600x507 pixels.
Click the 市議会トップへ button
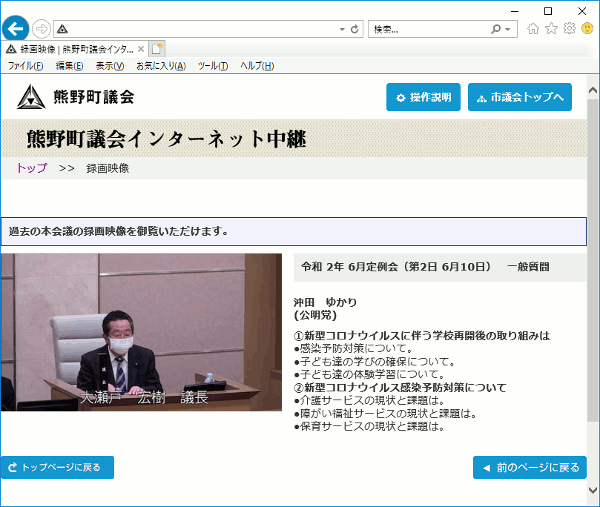(520, 97)
